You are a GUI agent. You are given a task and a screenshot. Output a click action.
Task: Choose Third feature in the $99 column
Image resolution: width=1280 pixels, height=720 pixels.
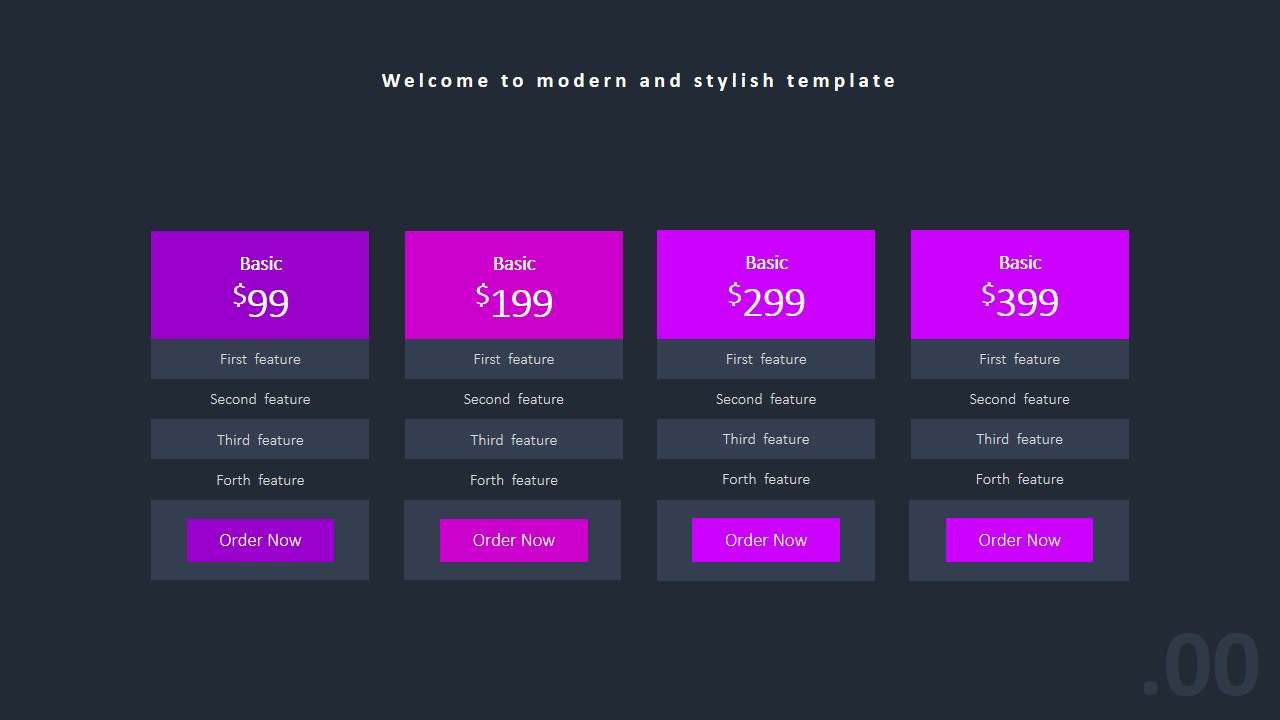tap(260, 440)
